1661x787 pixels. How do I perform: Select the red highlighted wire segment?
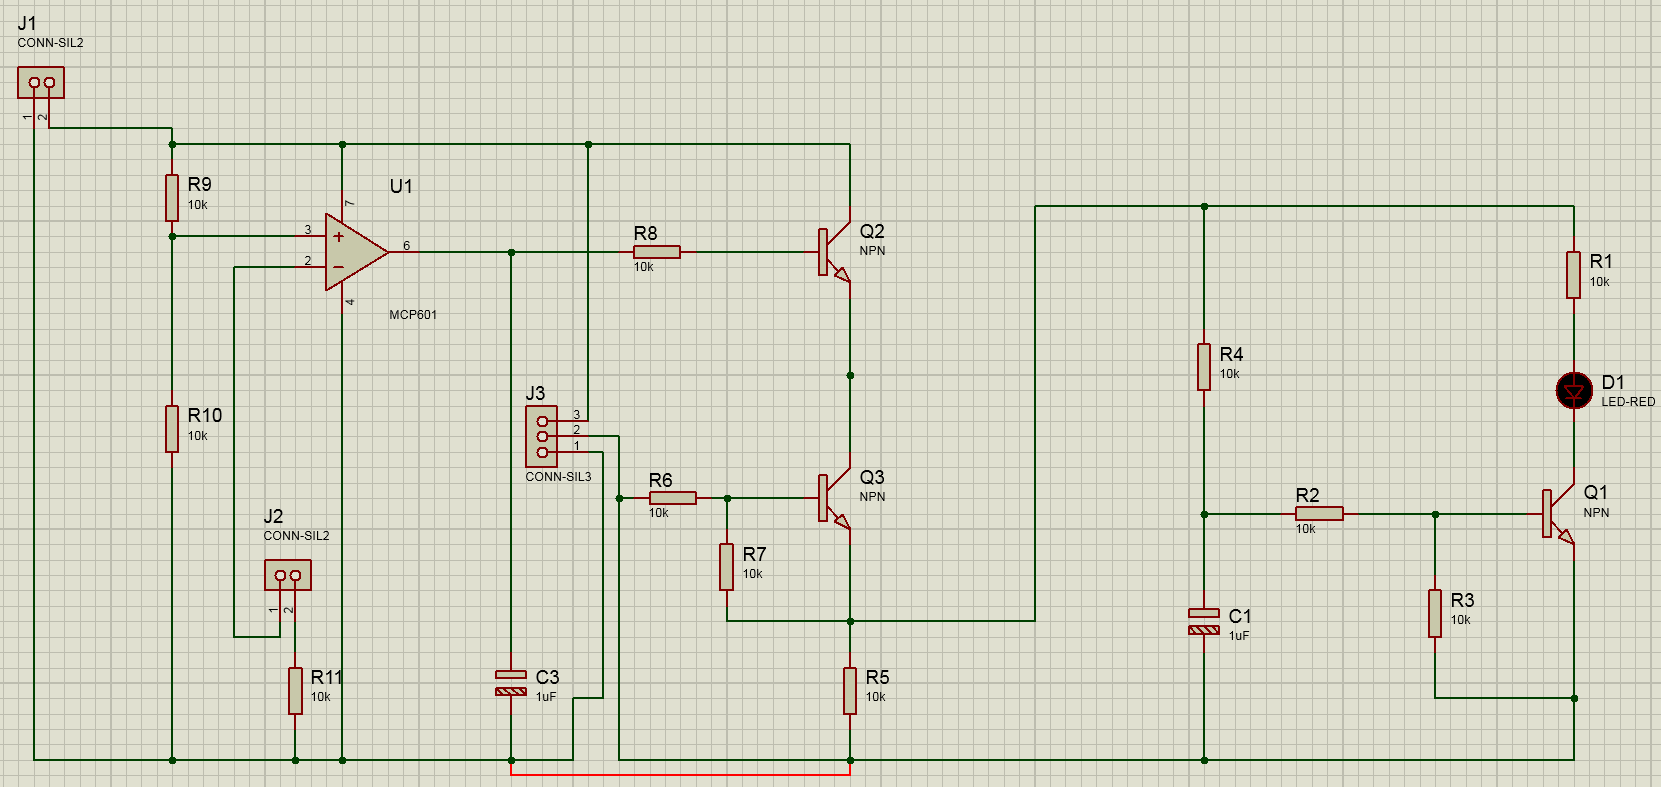click(x=681, y=774)
